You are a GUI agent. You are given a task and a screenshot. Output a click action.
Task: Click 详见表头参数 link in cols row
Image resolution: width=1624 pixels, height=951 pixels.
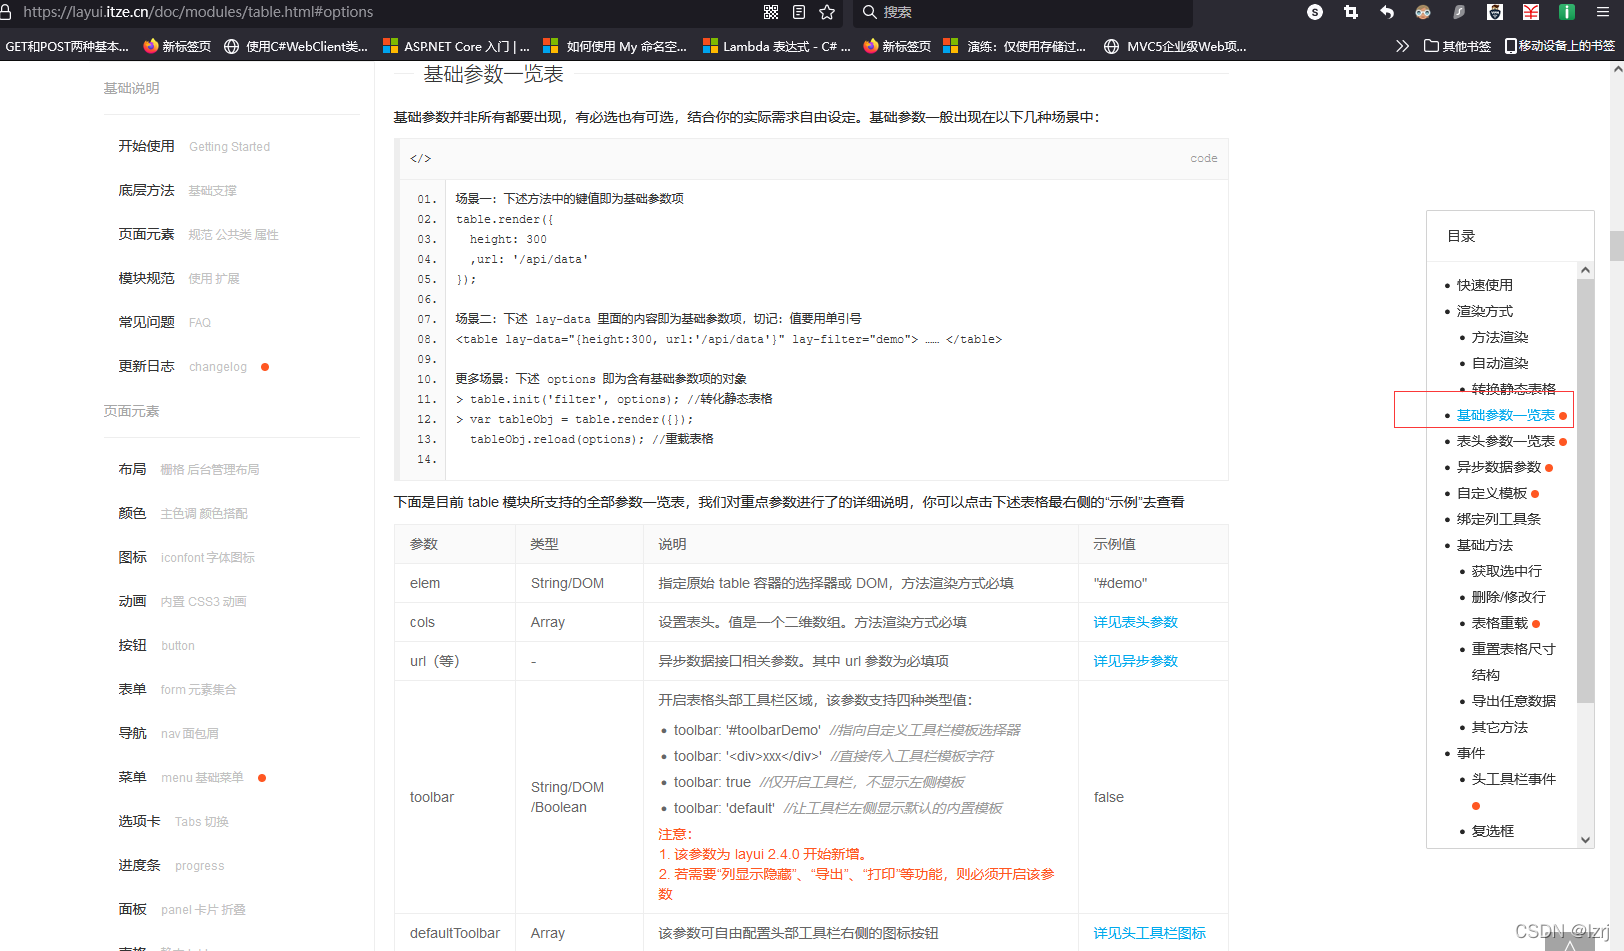pos(1135,622)
